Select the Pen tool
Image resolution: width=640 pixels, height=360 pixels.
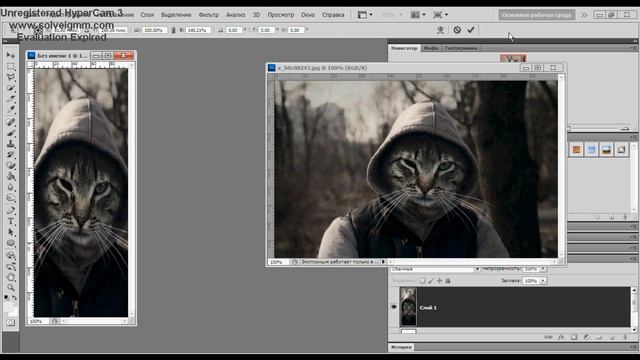click(11, 211)
